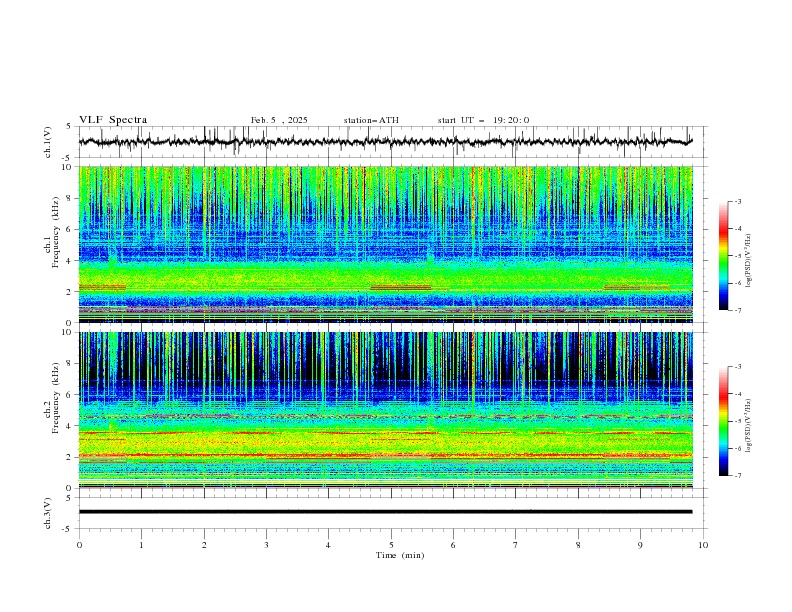Select the "ch.1 Frequency (kHz)" axis label
This screenshot has width=792, height=612.
coord(52,231)
